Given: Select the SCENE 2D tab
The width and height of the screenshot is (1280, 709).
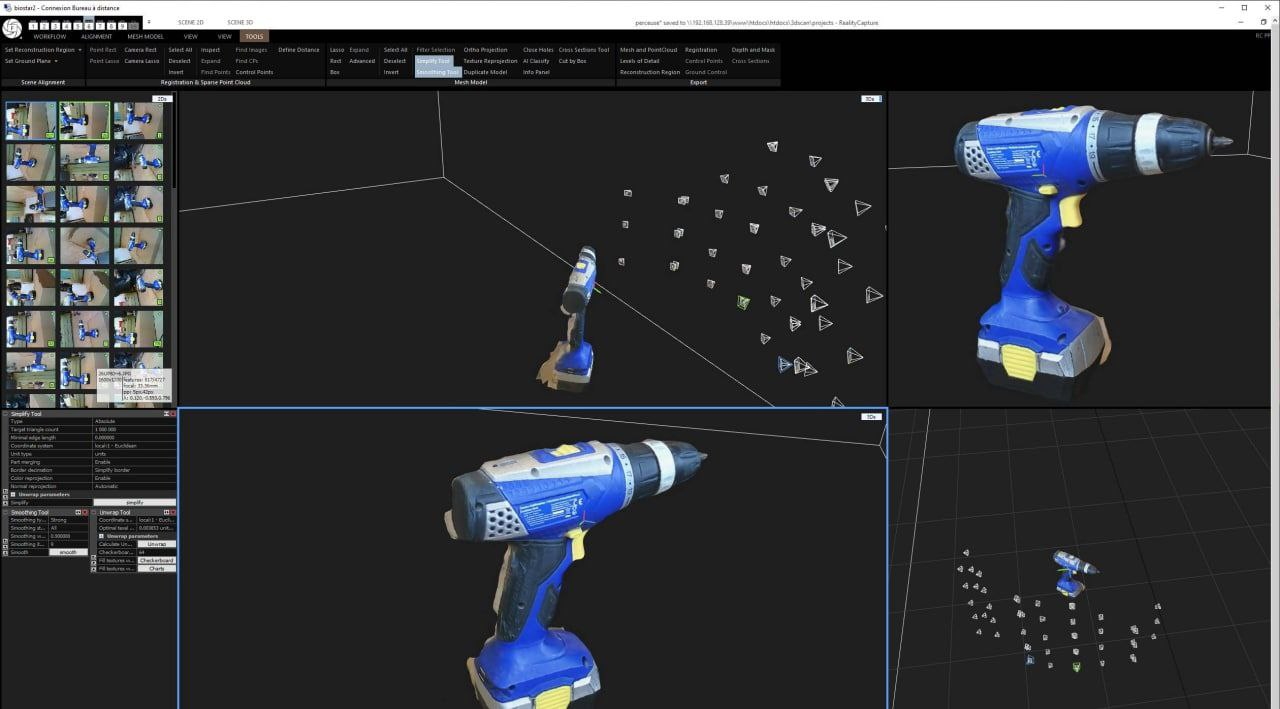Looking at the screenshot, I should tap(191, 22).
